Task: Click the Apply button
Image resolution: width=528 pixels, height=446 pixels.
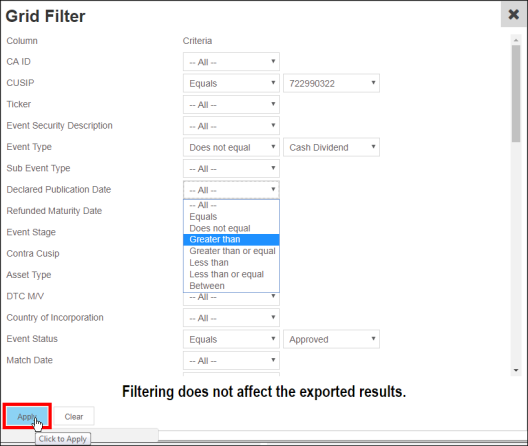Action: click(27, 416)
